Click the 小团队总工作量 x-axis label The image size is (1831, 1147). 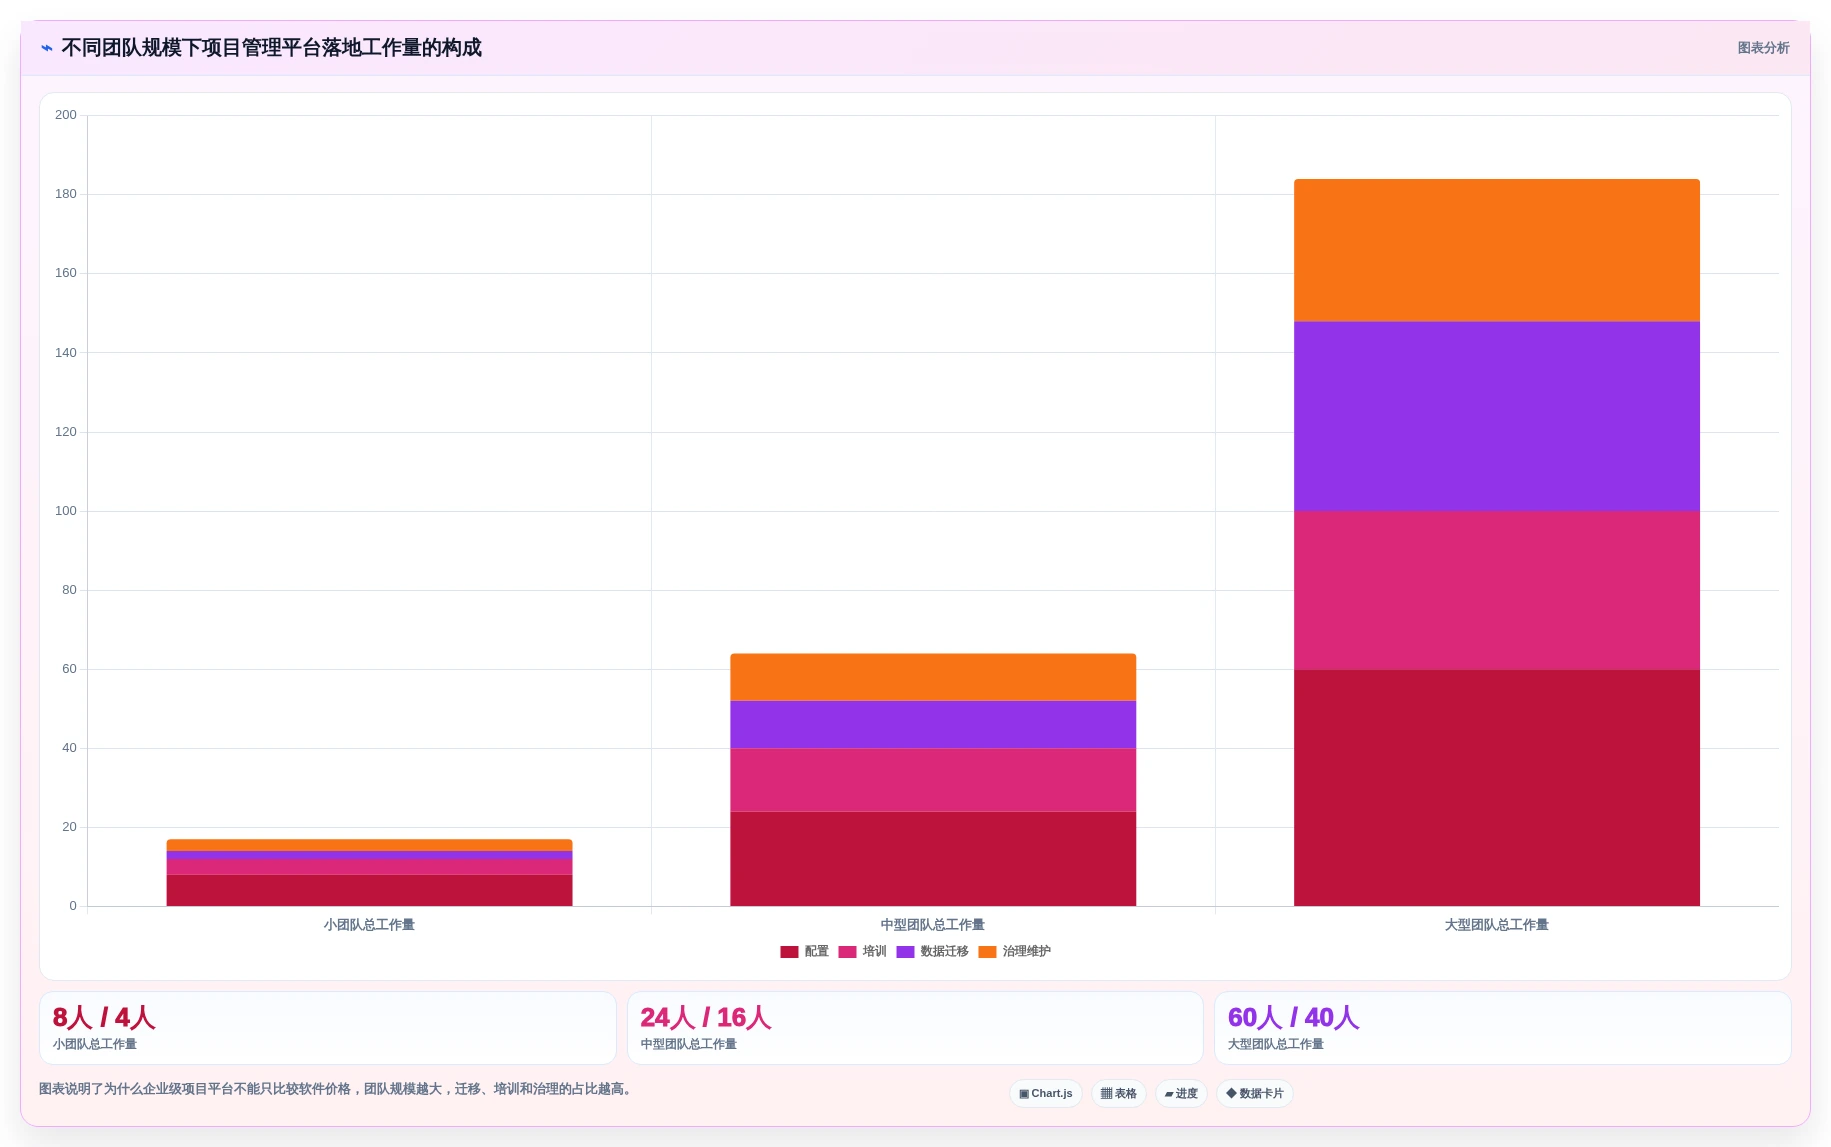(x=369, y=925)
